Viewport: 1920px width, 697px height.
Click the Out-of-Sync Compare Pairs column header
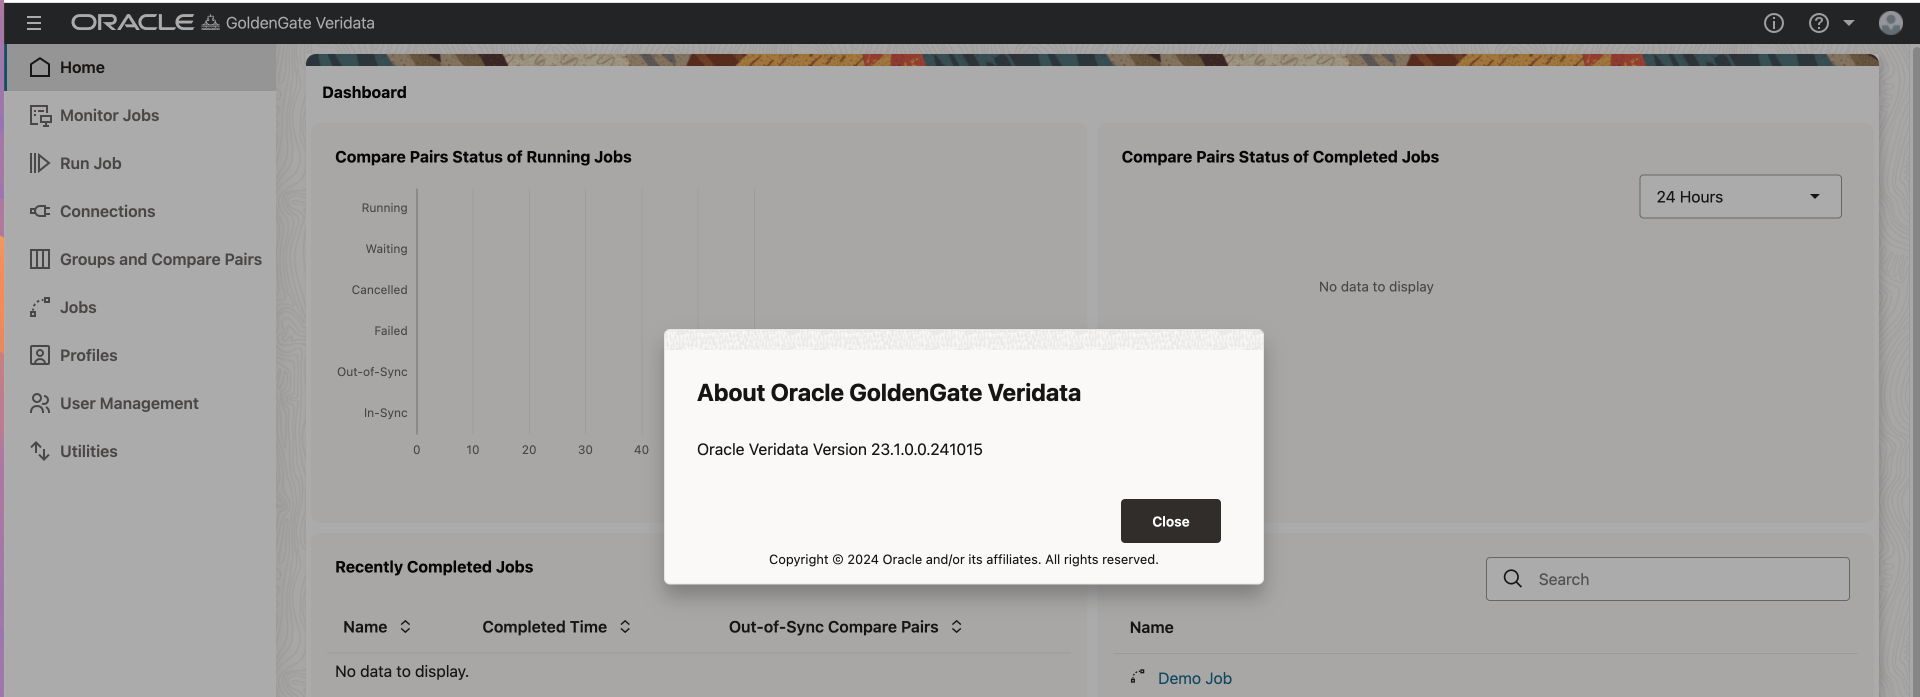coord(833,627)
